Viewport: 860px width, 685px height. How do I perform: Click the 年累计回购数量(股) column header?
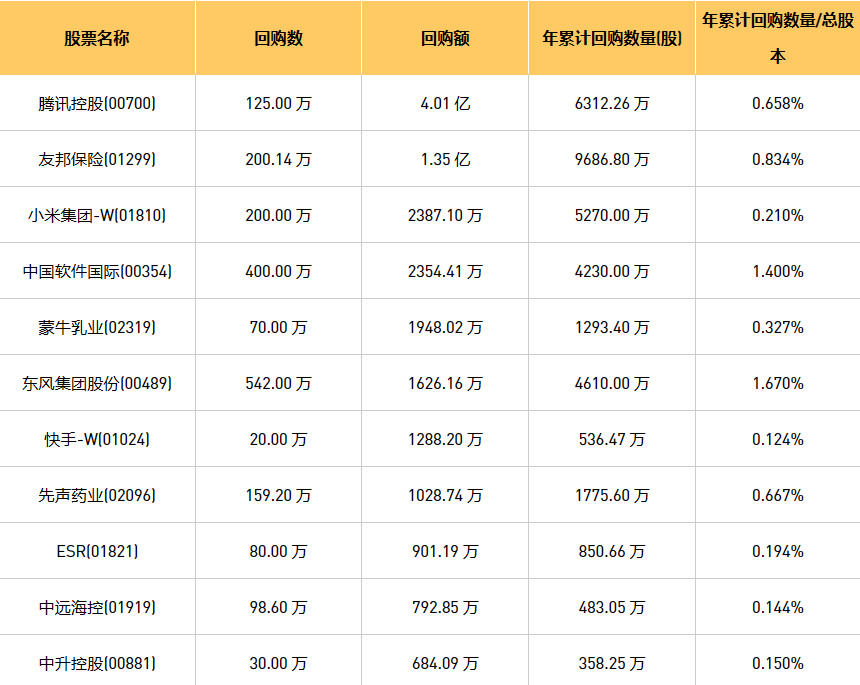coord(612,39)
